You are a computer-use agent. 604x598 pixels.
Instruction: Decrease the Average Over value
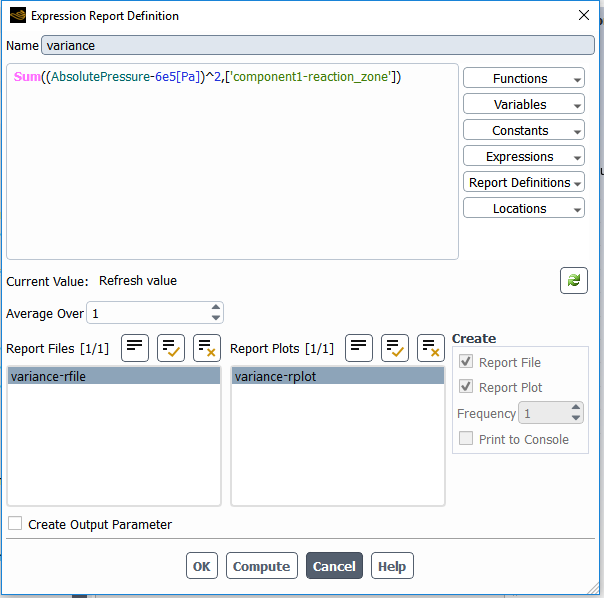click(216, 318)
